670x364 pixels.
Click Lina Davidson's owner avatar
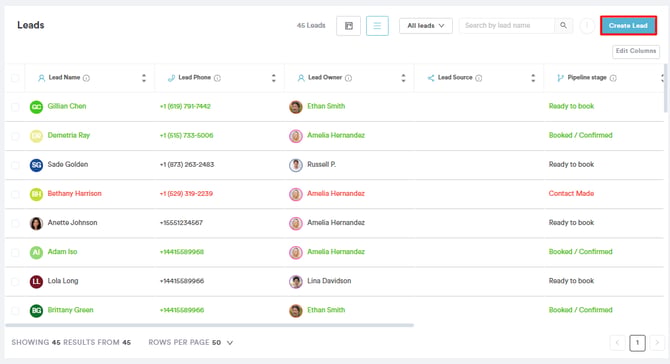coord(296,281)
